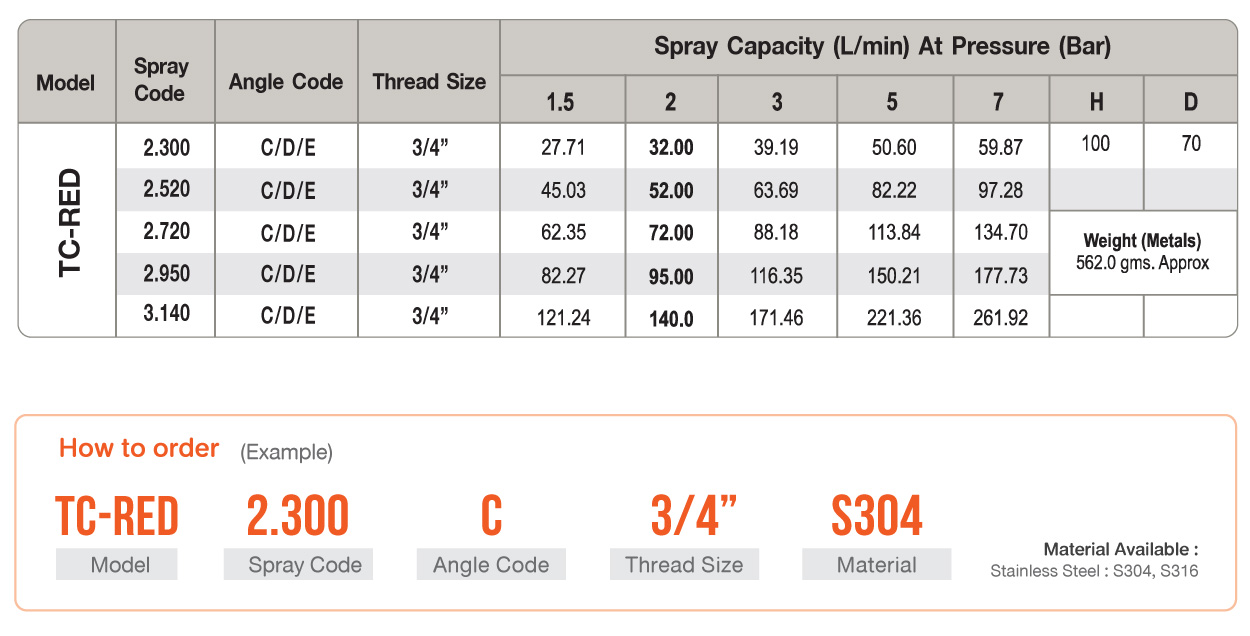
Task: Click spray code 2.720 cell
Action: coord(166,231)
